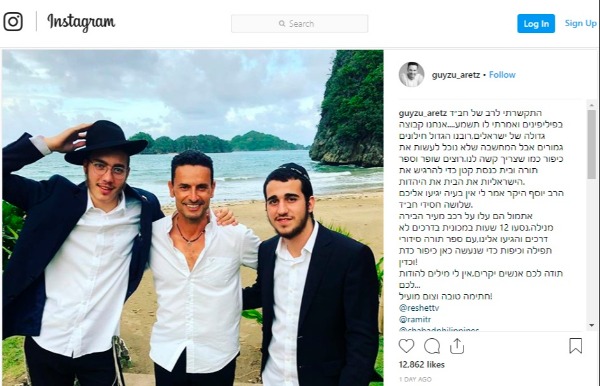Open the @reshettv mention link
Viewport: 600px width, 386px height.
tap(419, 308)
